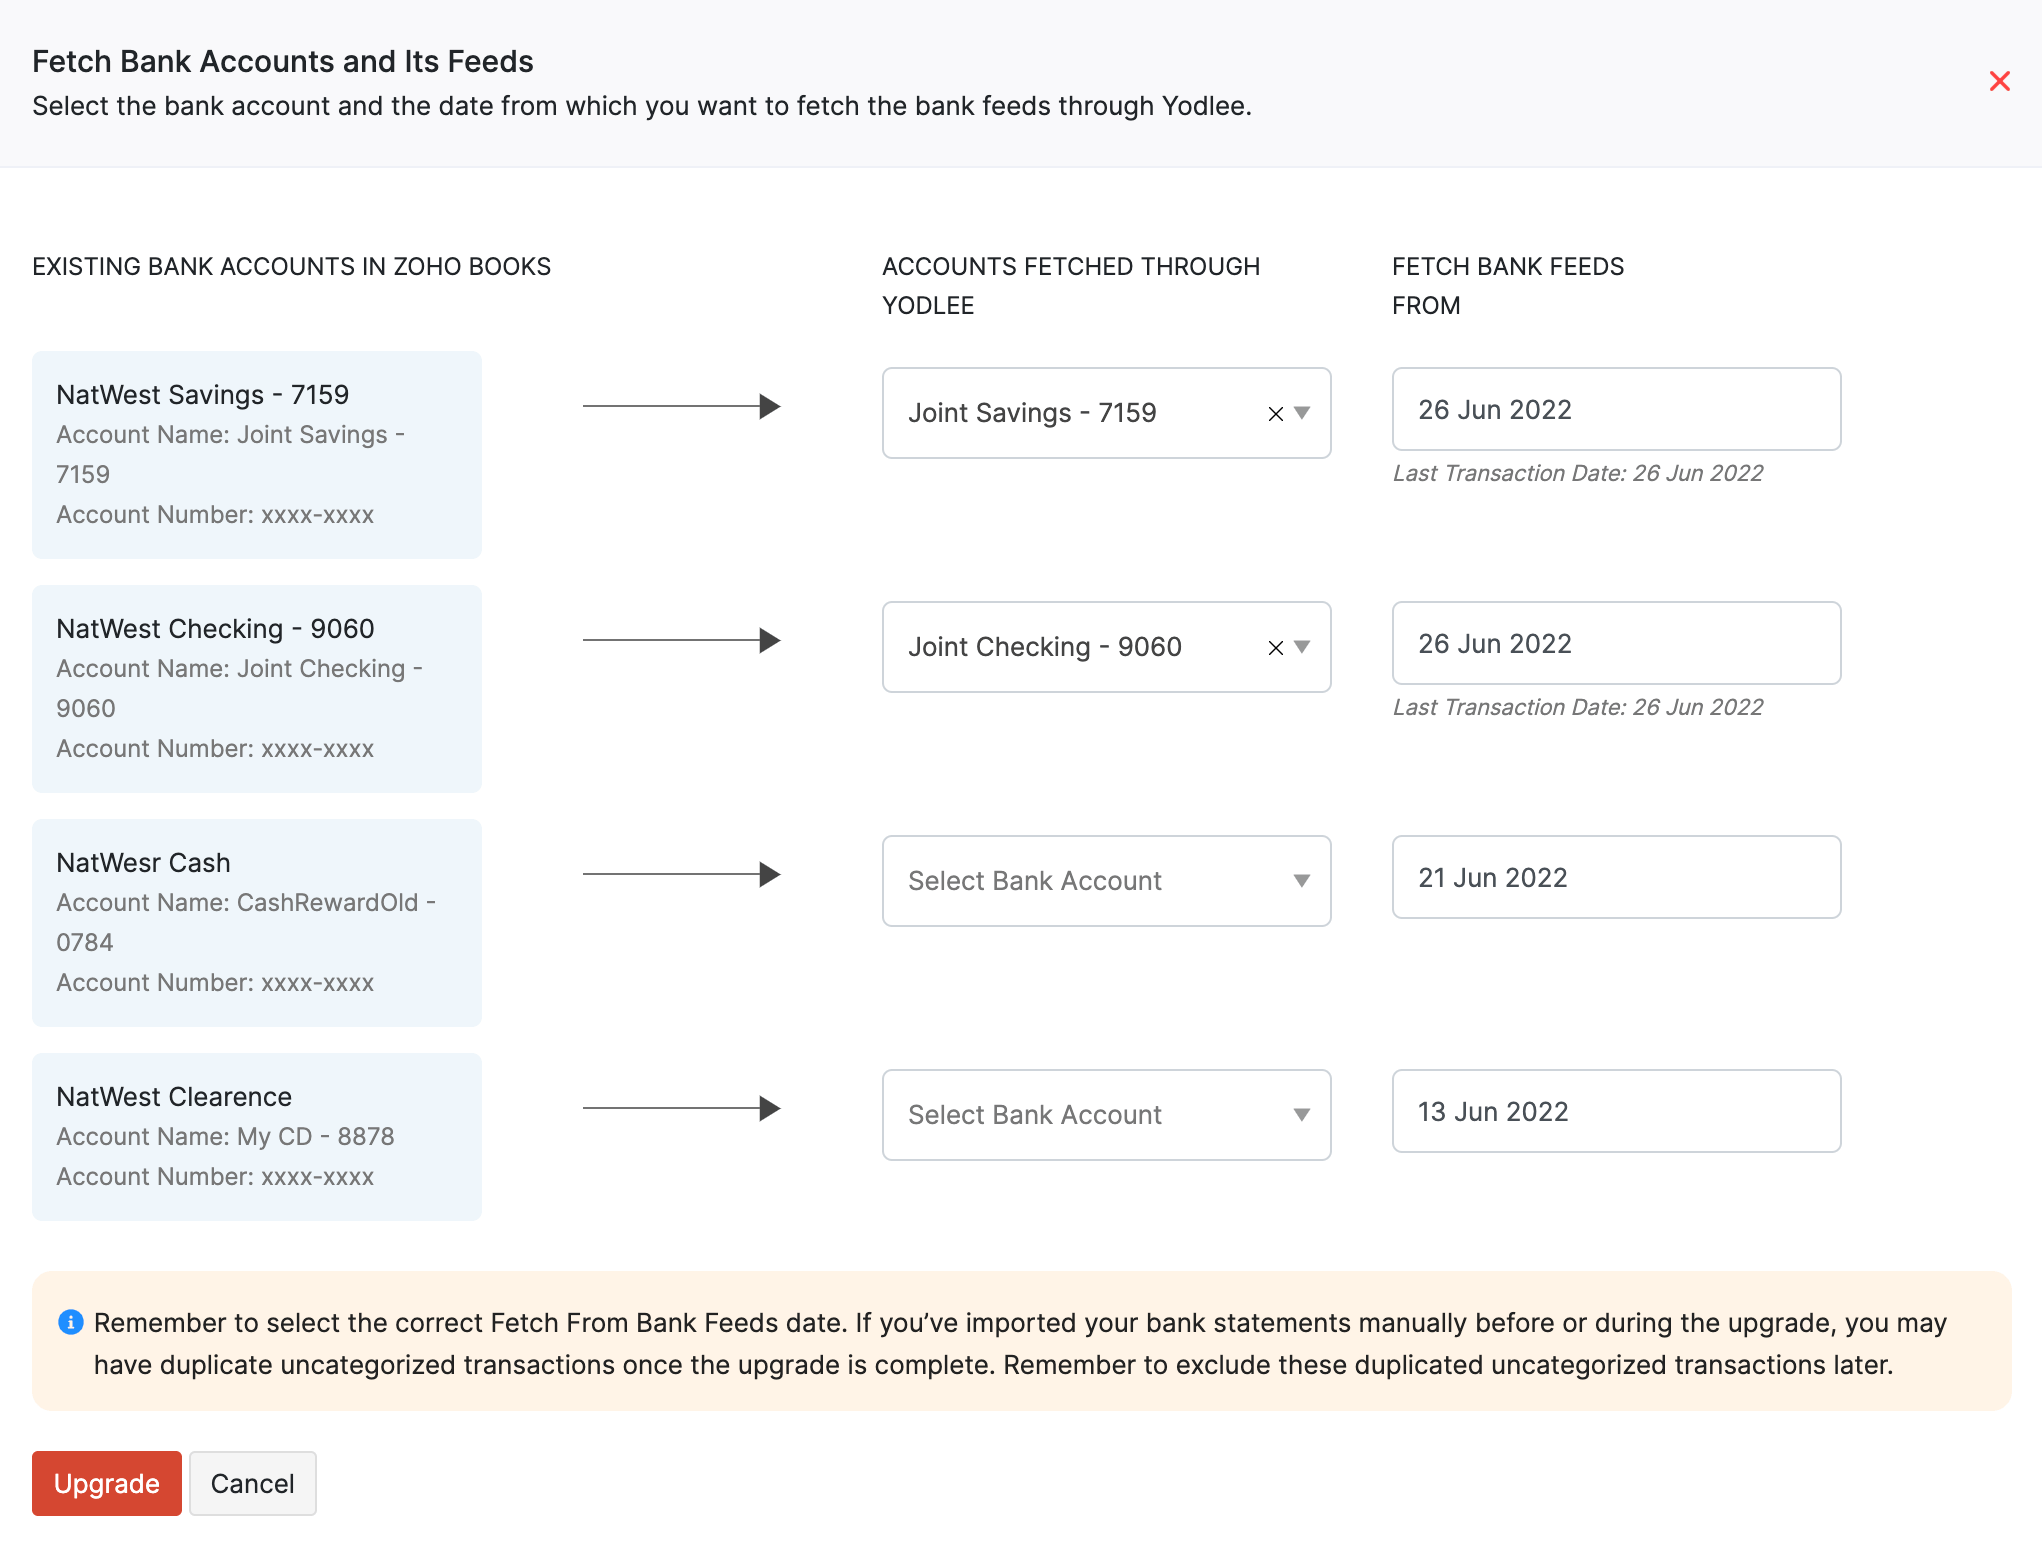Image resolution: width=2042 pixels, height=1560 pixels.
Task: Clear the Joint Checking - 9060 selection
Action: (1275, 648)
